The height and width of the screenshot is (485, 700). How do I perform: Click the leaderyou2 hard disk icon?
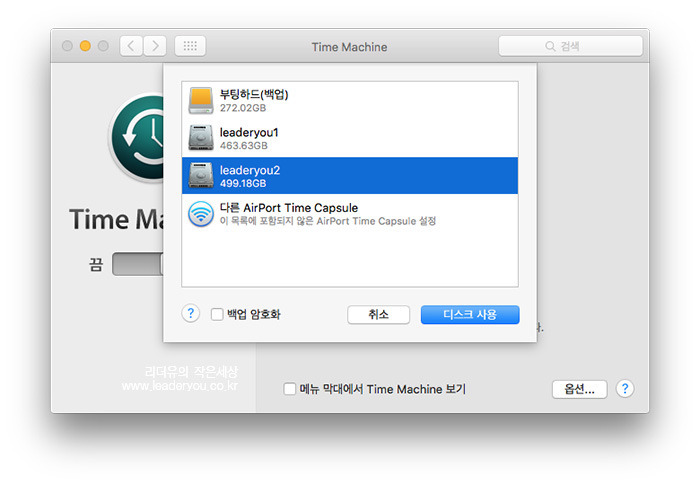(x=200, y=175)
